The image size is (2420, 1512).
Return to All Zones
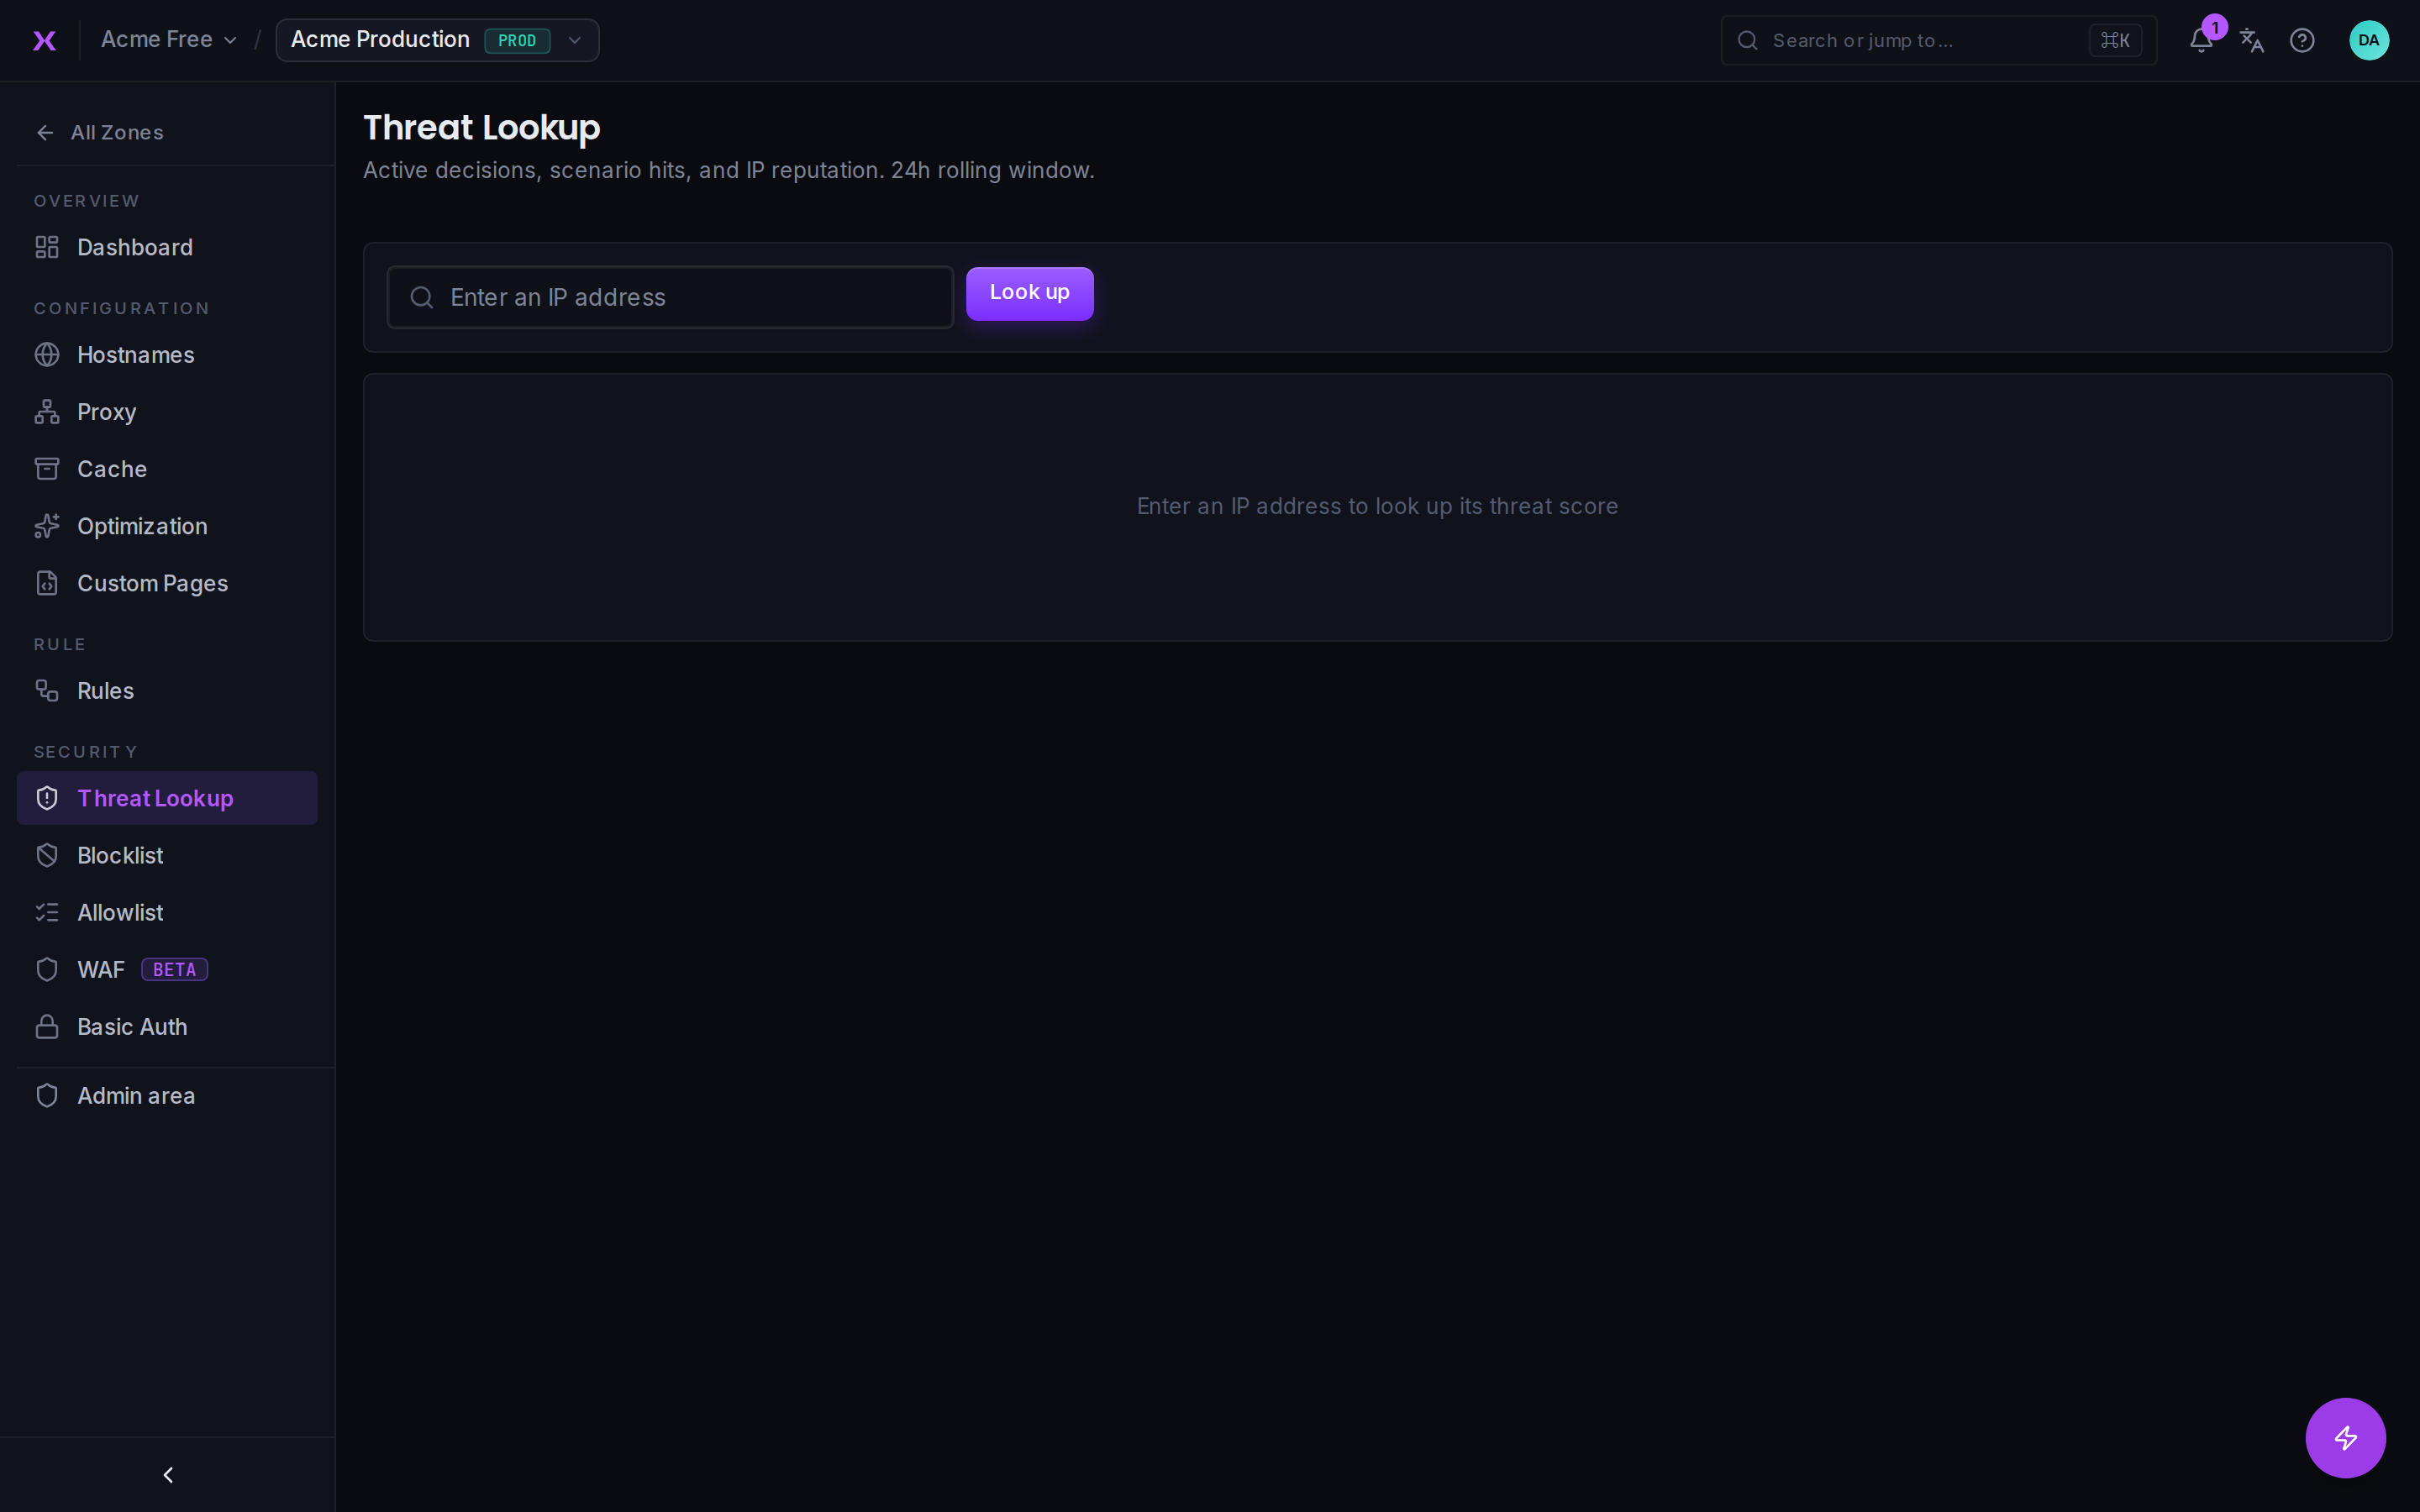pyautogui.click(x=100, y=132)
